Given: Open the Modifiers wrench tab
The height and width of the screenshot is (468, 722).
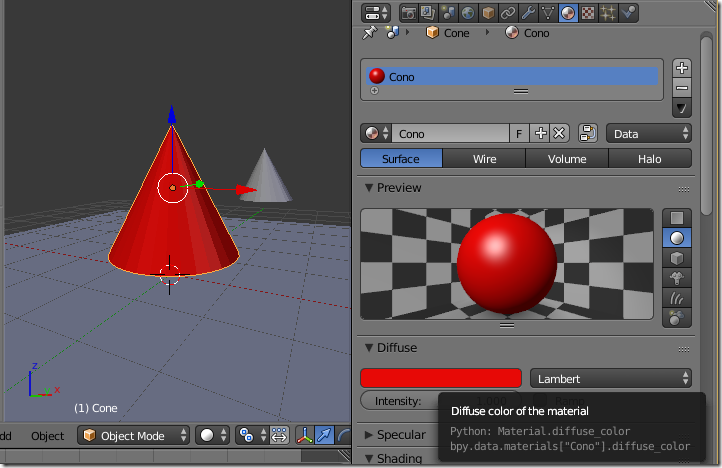Looking at the screenshot, I should pyautogui.click(x=528, y=13).
